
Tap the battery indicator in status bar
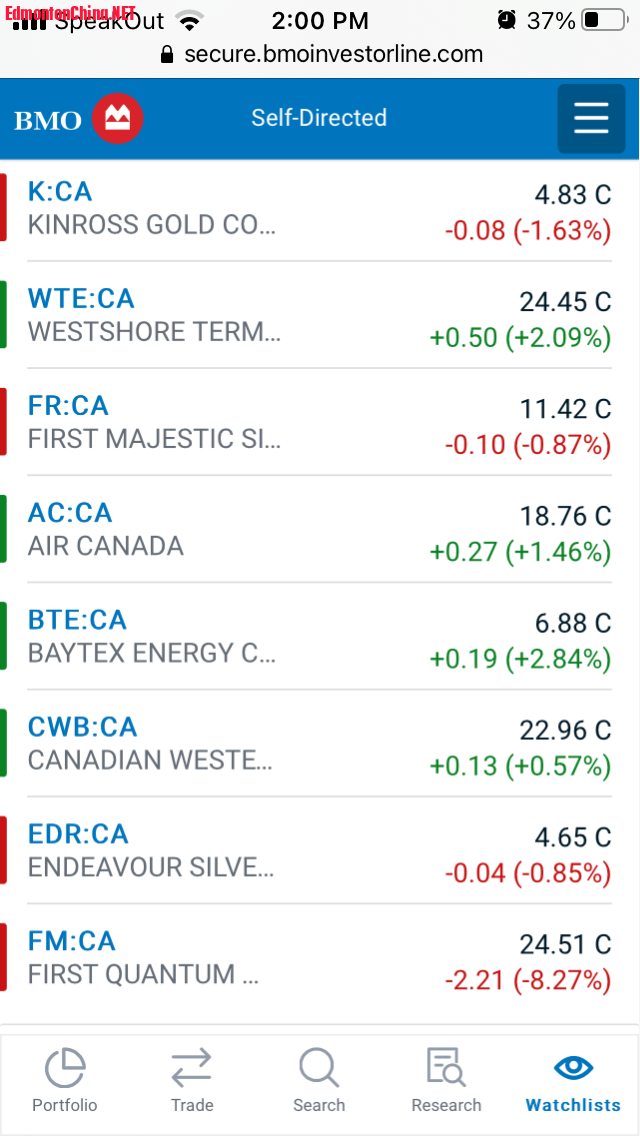603,20
